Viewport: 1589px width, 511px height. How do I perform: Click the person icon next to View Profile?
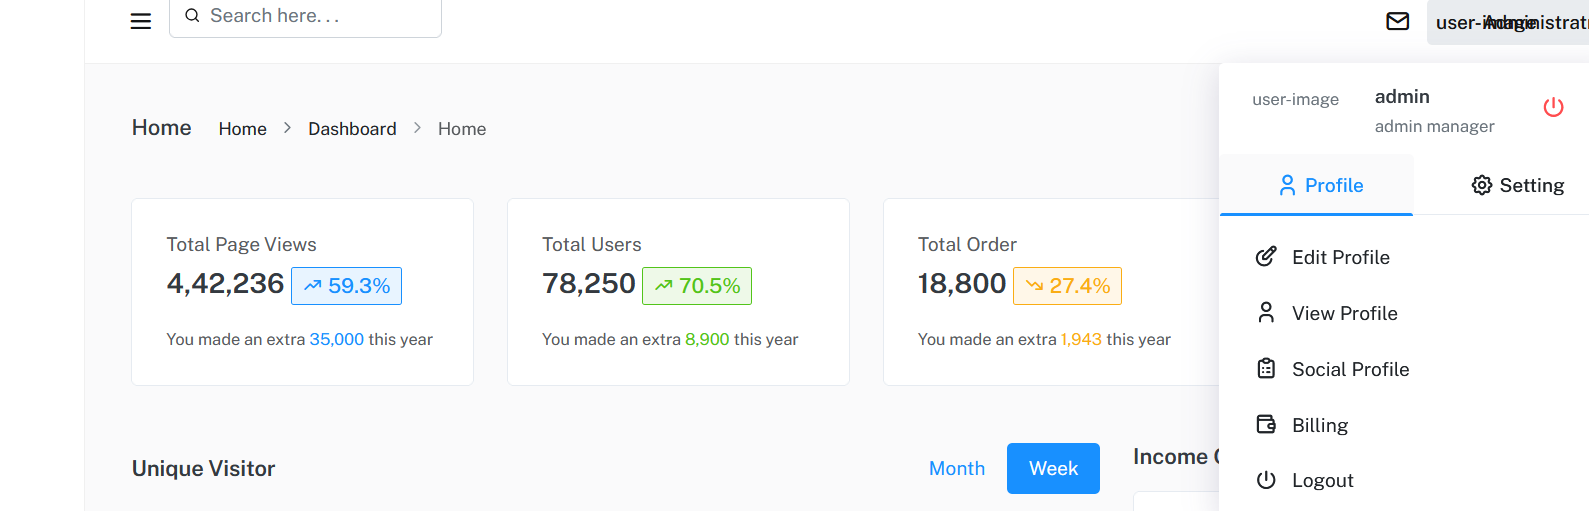point(1266,313)
